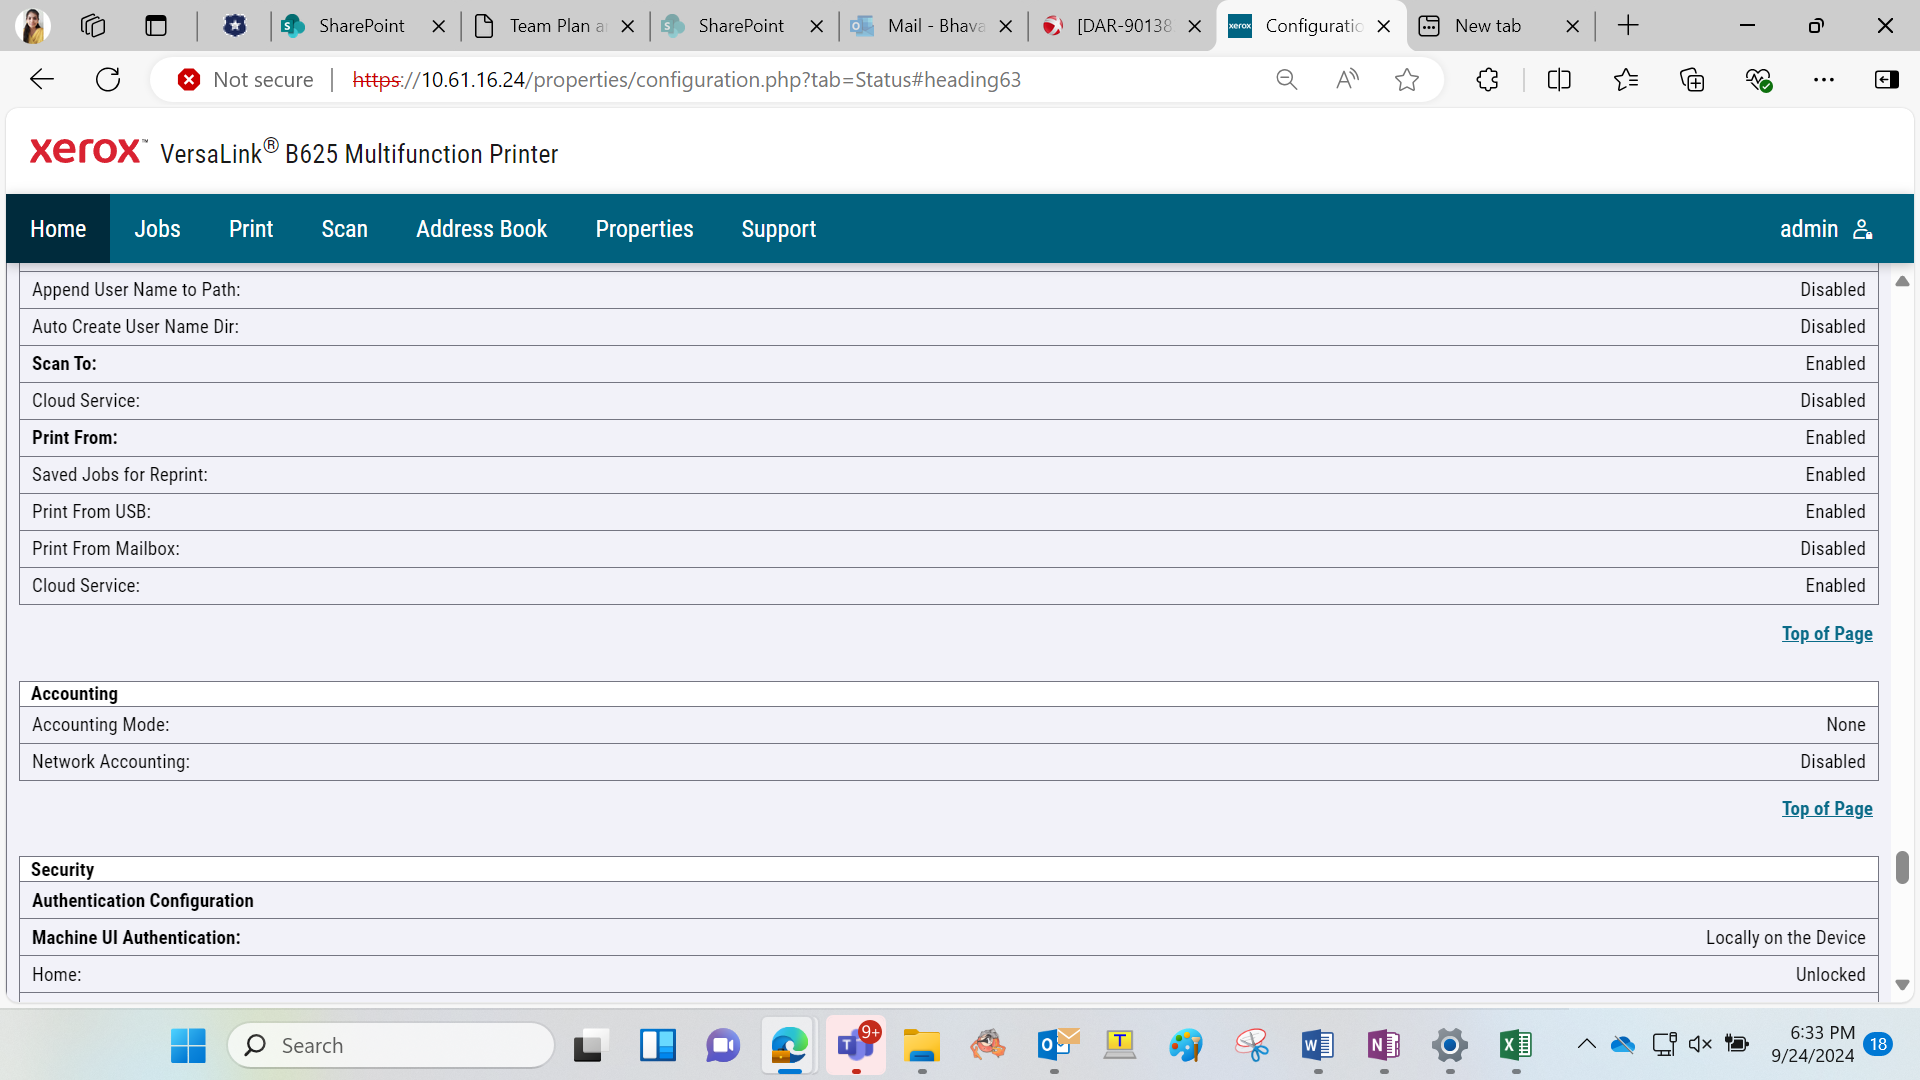Click the Windows taskbar Search box
Viewport: 1920px width, 1080px height.
point(391,1046)
